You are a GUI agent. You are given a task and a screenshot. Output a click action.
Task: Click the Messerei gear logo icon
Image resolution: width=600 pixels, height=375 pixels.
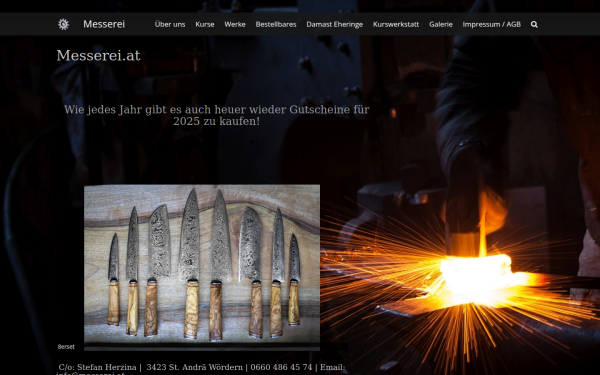pyautogui.click(x=64, y=24)
